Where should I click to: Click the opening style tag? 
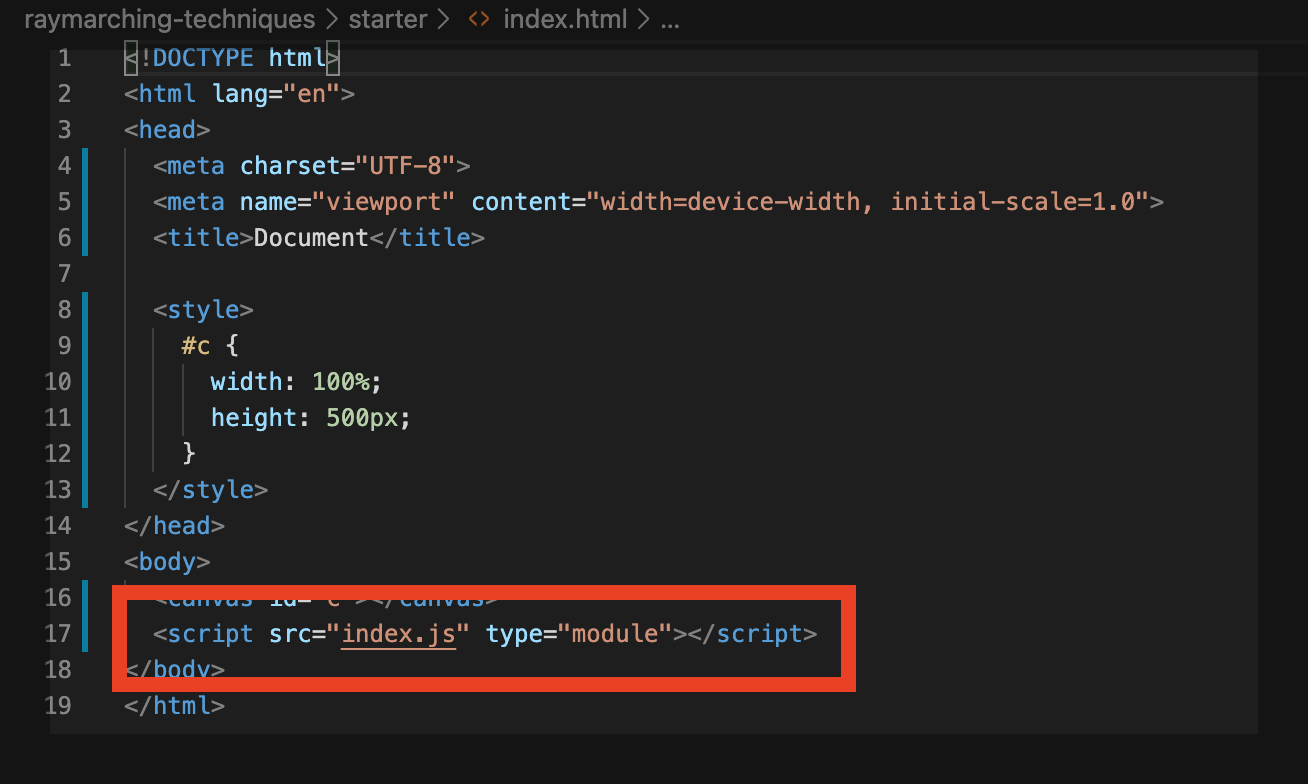[x=203, y=309]
